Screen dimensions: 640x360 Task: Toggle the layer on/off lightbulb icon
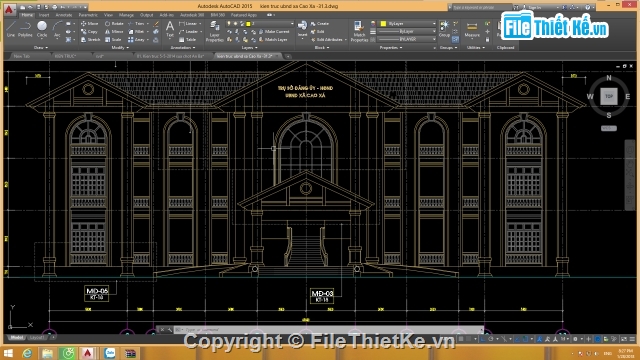point(229,24)
